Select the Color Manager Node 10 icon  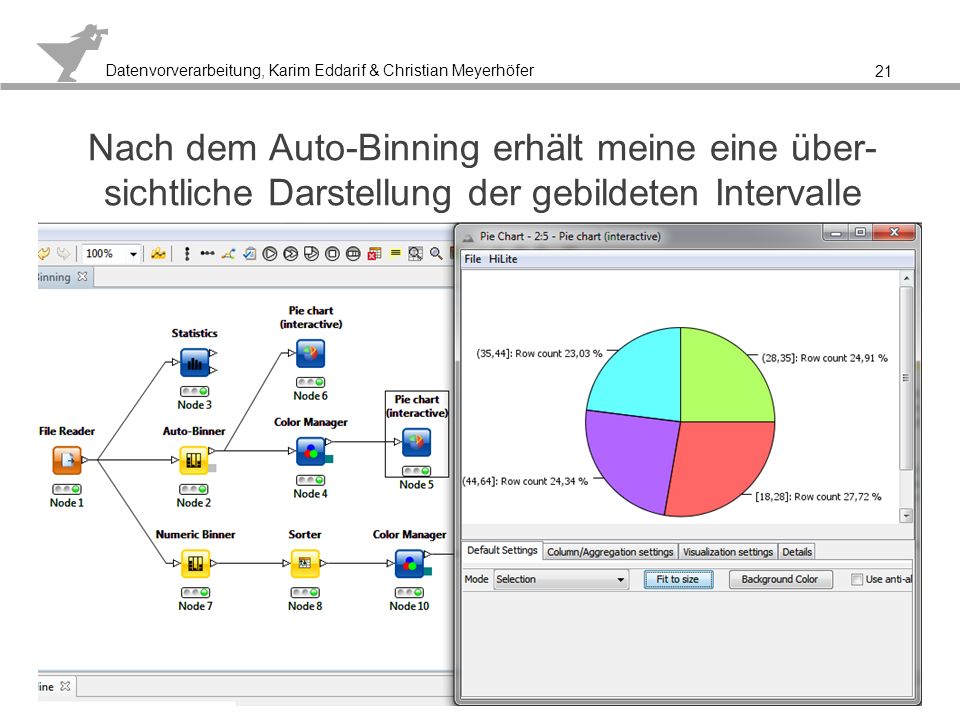tap(410, 563)
